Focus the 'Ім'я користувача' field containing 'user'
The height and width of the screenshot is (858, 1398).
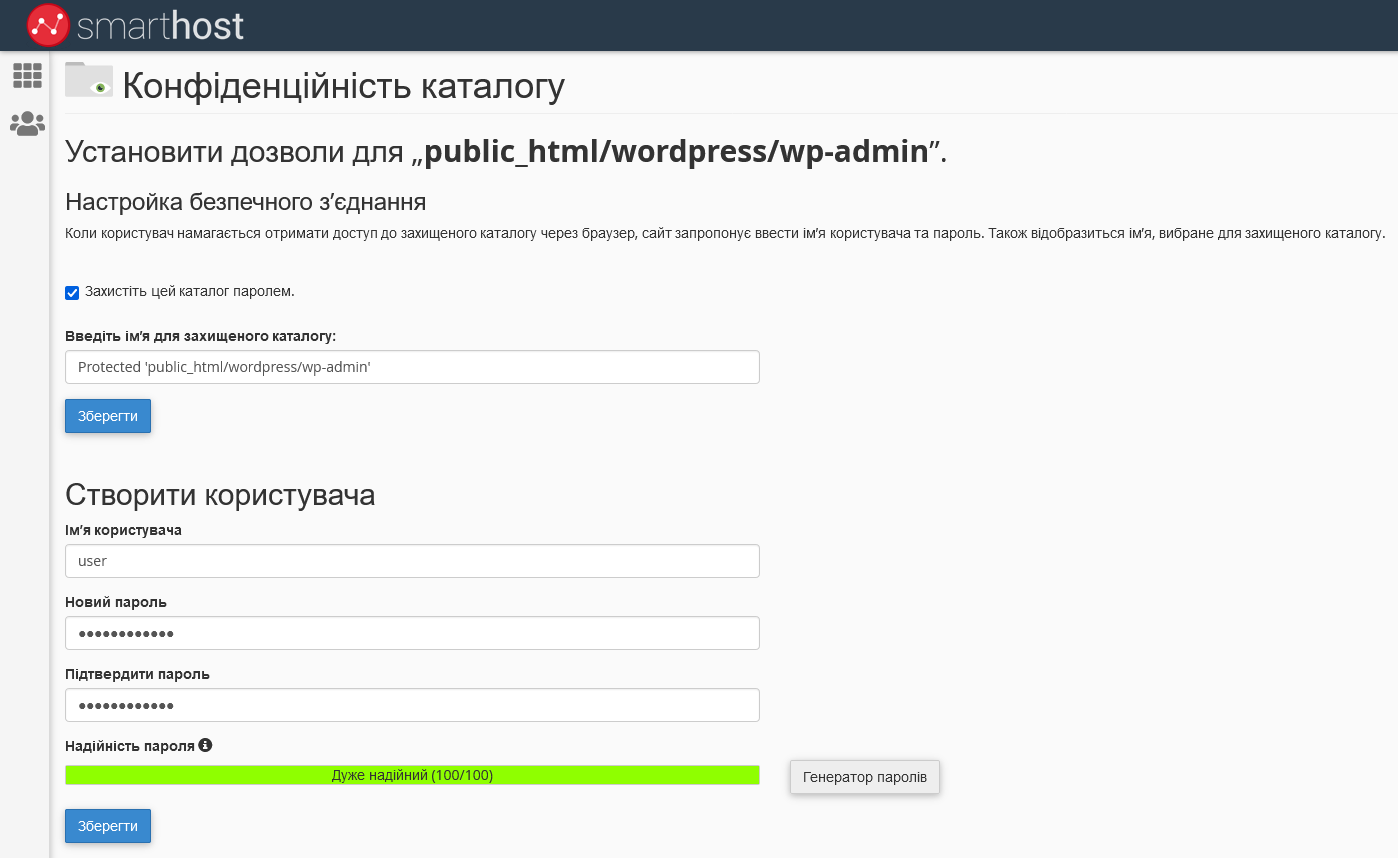(412, 561)
